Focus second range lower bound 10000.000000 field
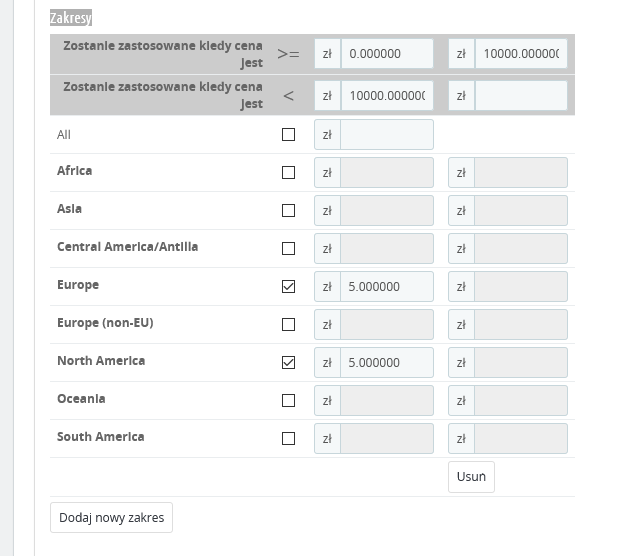This screenshot has width=637, height=556. (386, 96)
